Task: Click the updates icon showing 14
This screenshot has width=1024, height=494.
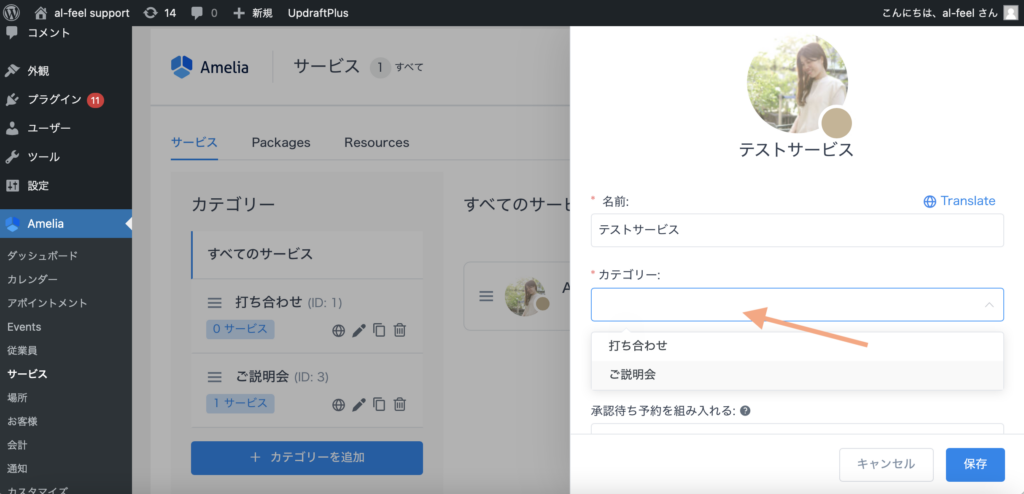Action: (x=150, y=13)
